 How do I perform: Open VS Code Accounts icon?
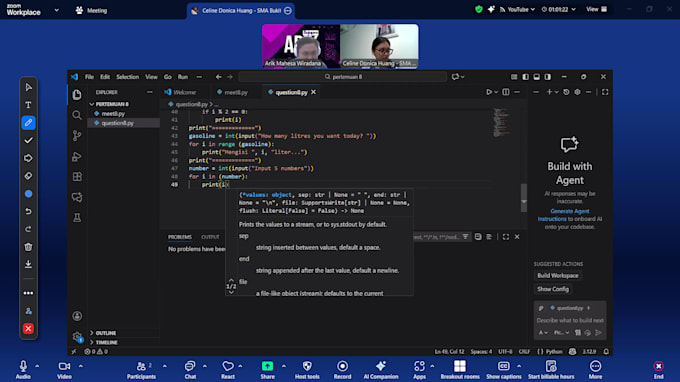point(77,316)
